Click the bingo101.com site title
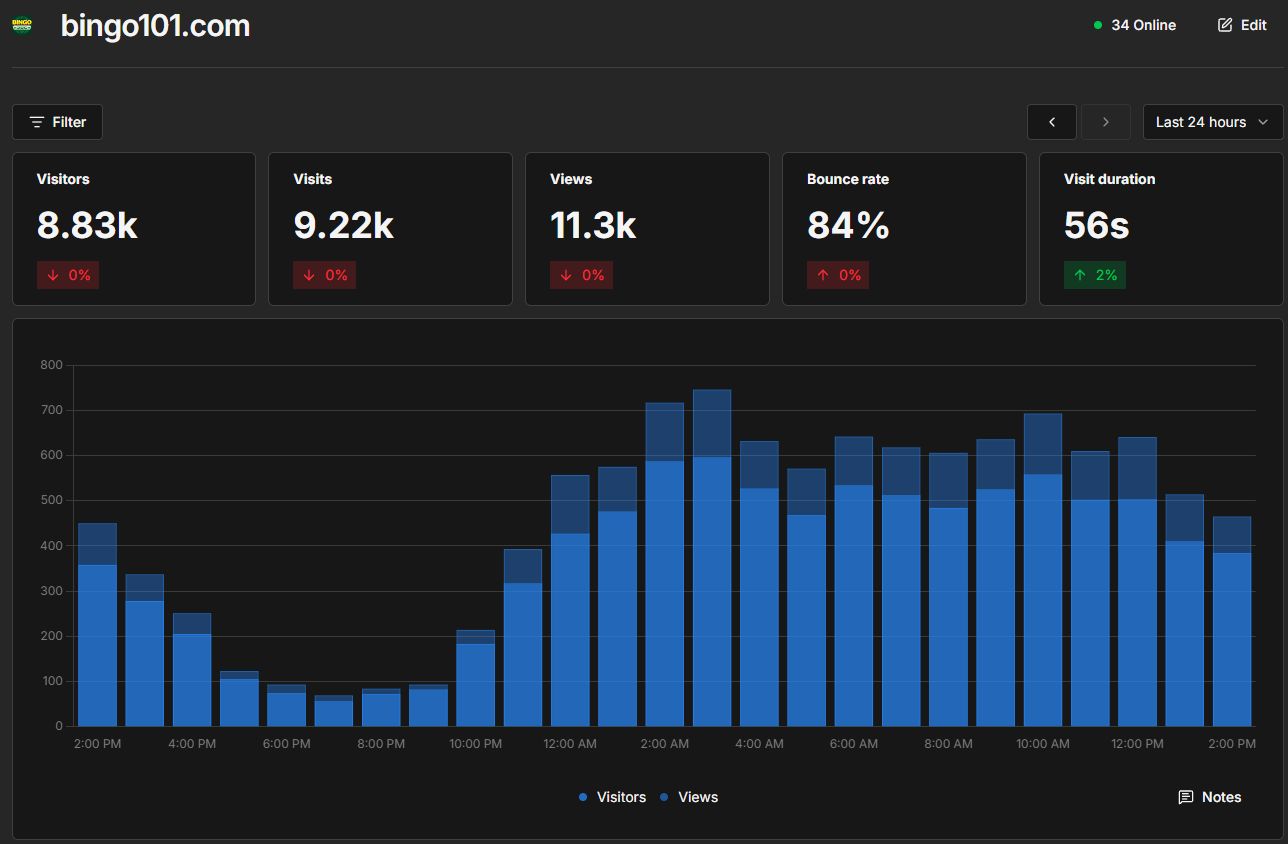The width and height of the screenshot is (1288, 844). (x=155, y=25)
